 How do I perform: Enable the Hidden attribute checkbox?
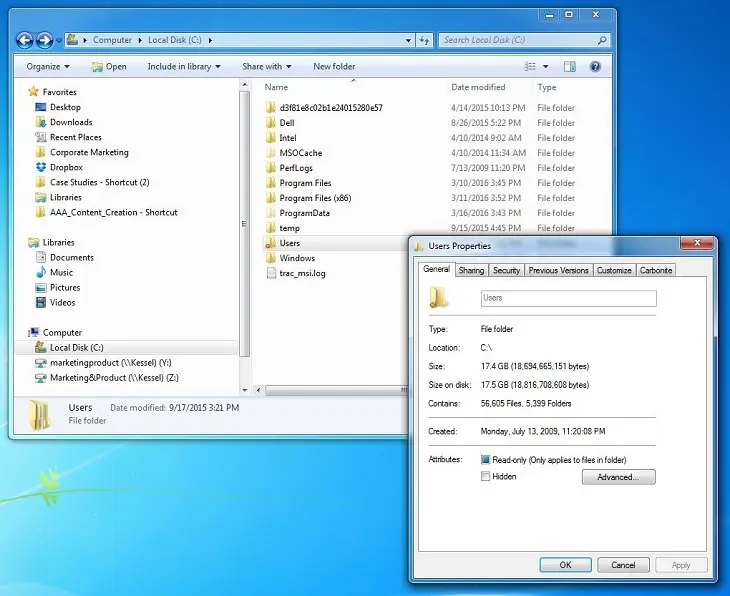tap(486, 477)
